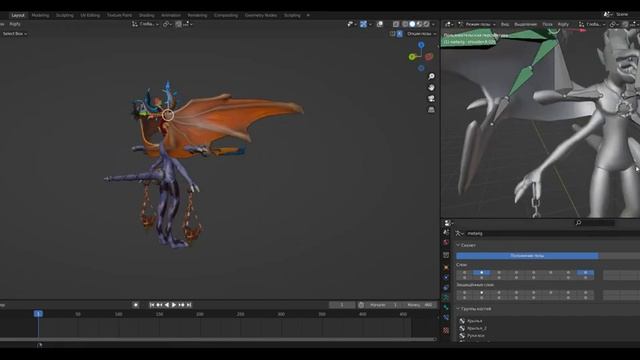Toggle camera view with the camera icon
Image resolution: width=640 pixels, height=360 pixels.
click(x=431, y=99)
